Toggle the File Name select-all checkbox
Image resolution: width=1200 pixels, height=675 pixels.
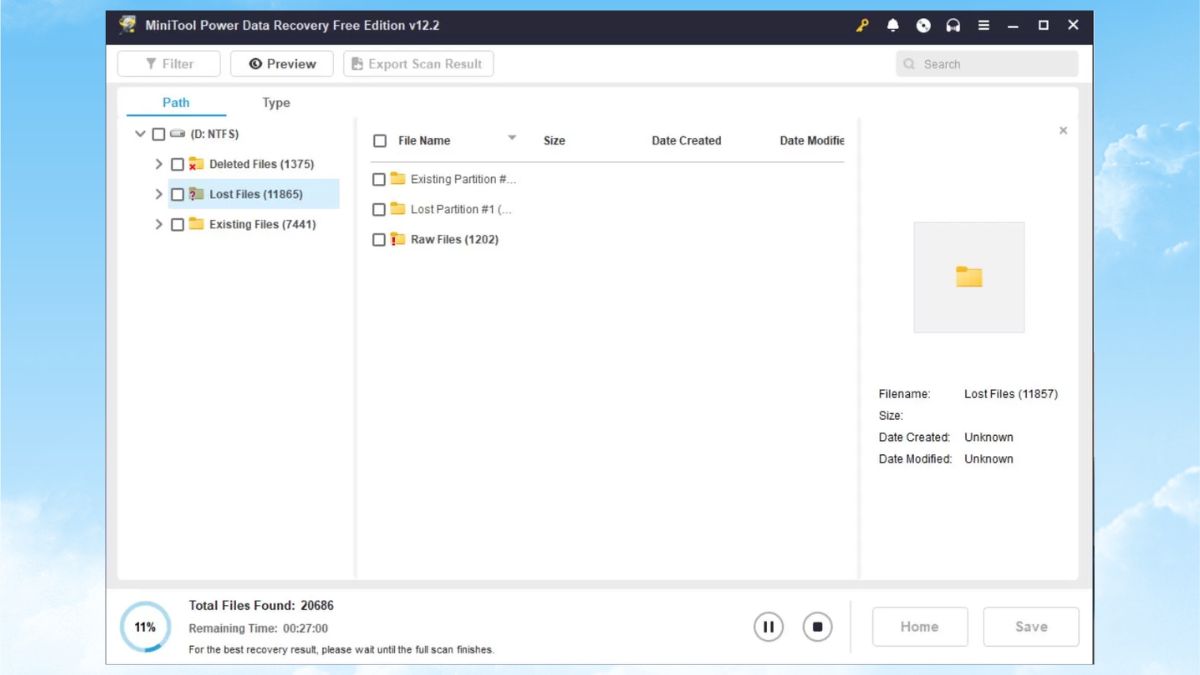pos(380,141)
